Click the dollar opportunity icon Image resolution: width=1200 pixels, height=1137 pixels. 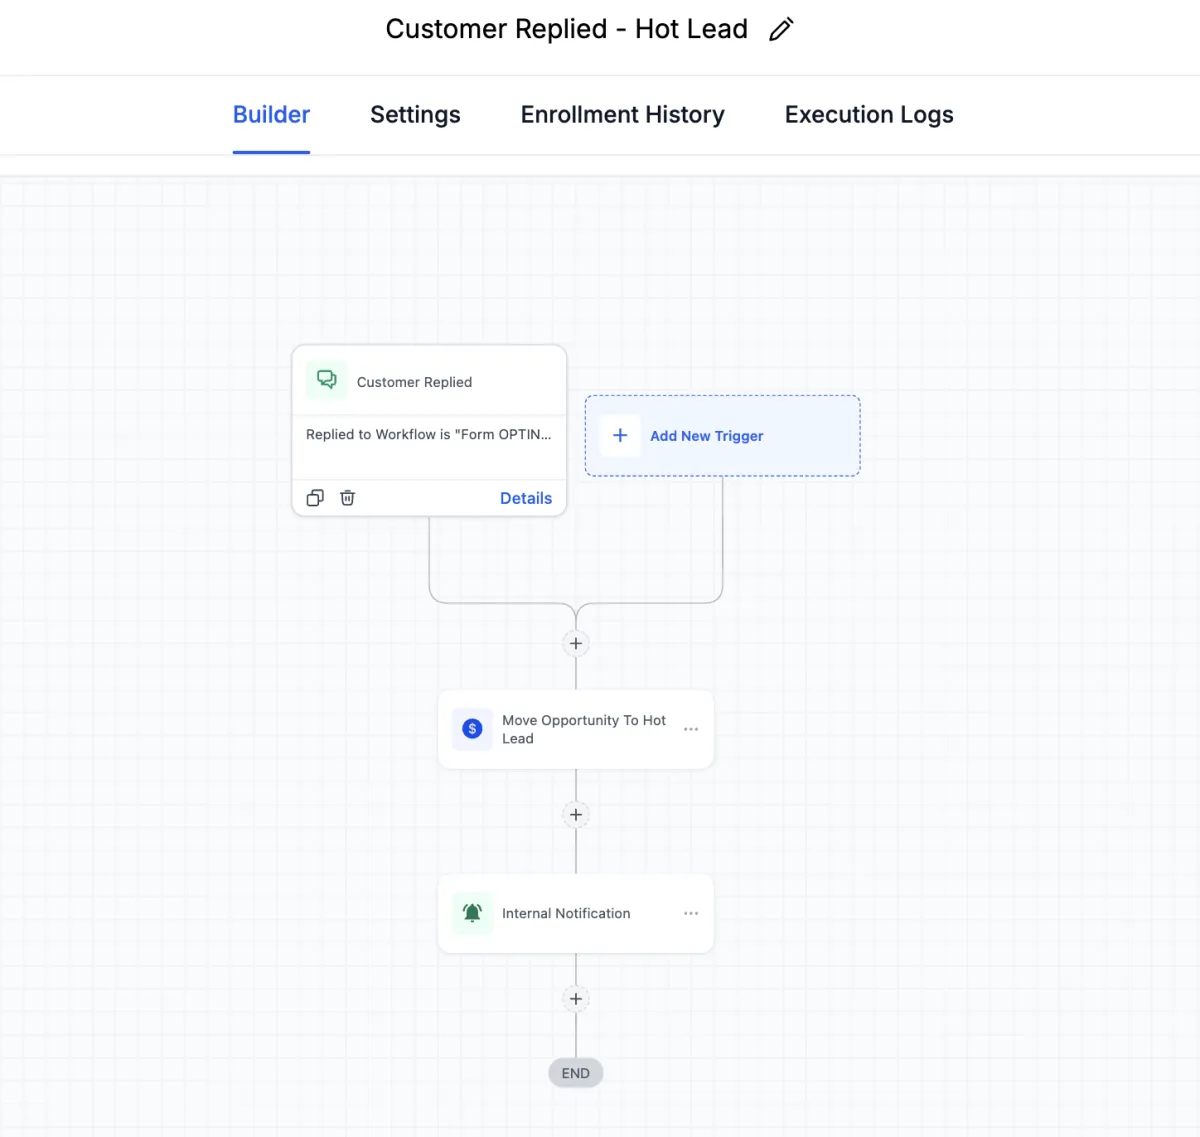(472, 729)
